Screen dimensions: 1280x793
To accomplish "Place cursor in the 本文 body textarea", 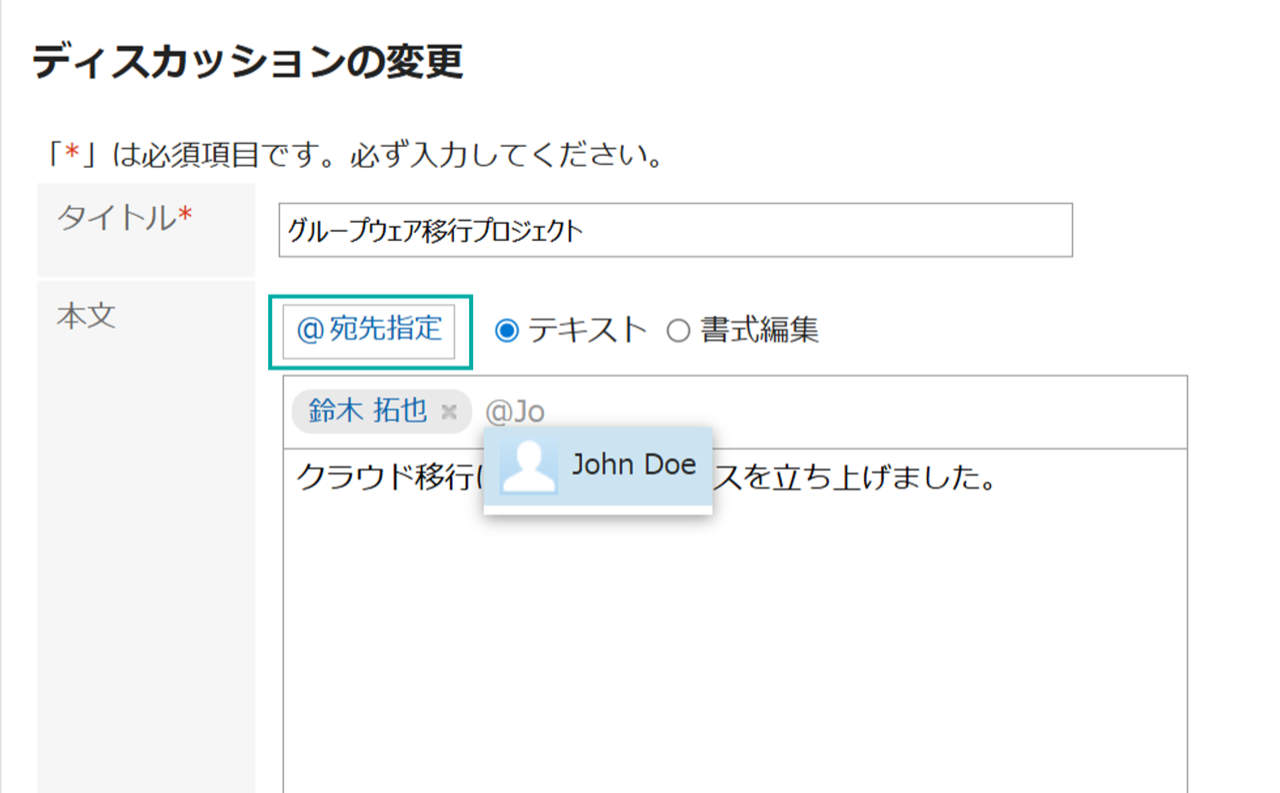I will coord(735,620).
